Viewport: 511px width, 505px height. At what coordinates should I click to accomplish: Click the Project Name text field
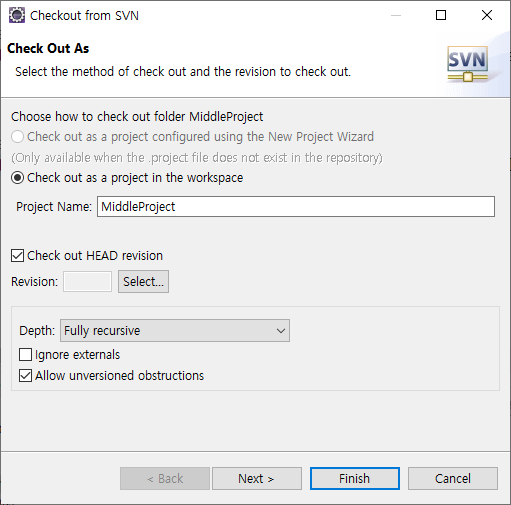pyautogui.click(x=296, y=207)
